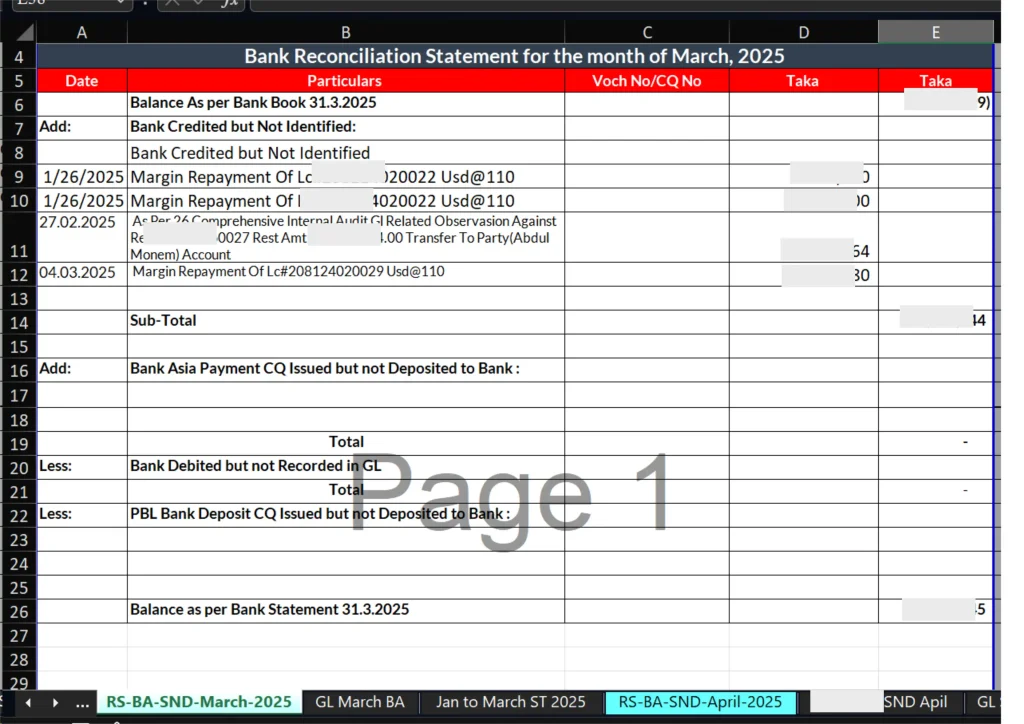
Task: Click the Bank Reconciliation Statement title cell
Action: pos(514,57)
